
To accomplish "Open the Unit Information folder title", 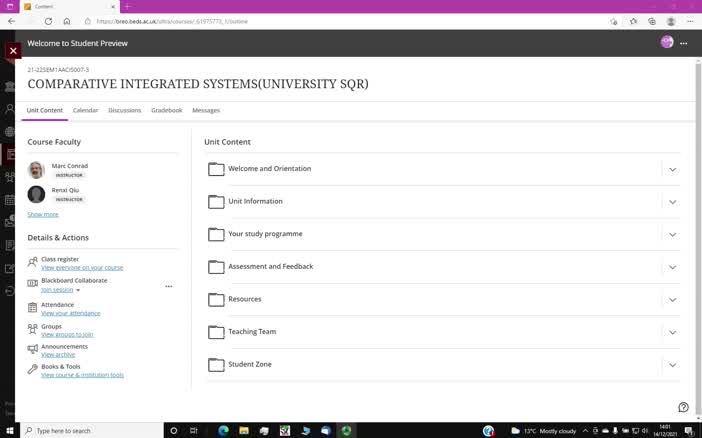I will 255,201.
